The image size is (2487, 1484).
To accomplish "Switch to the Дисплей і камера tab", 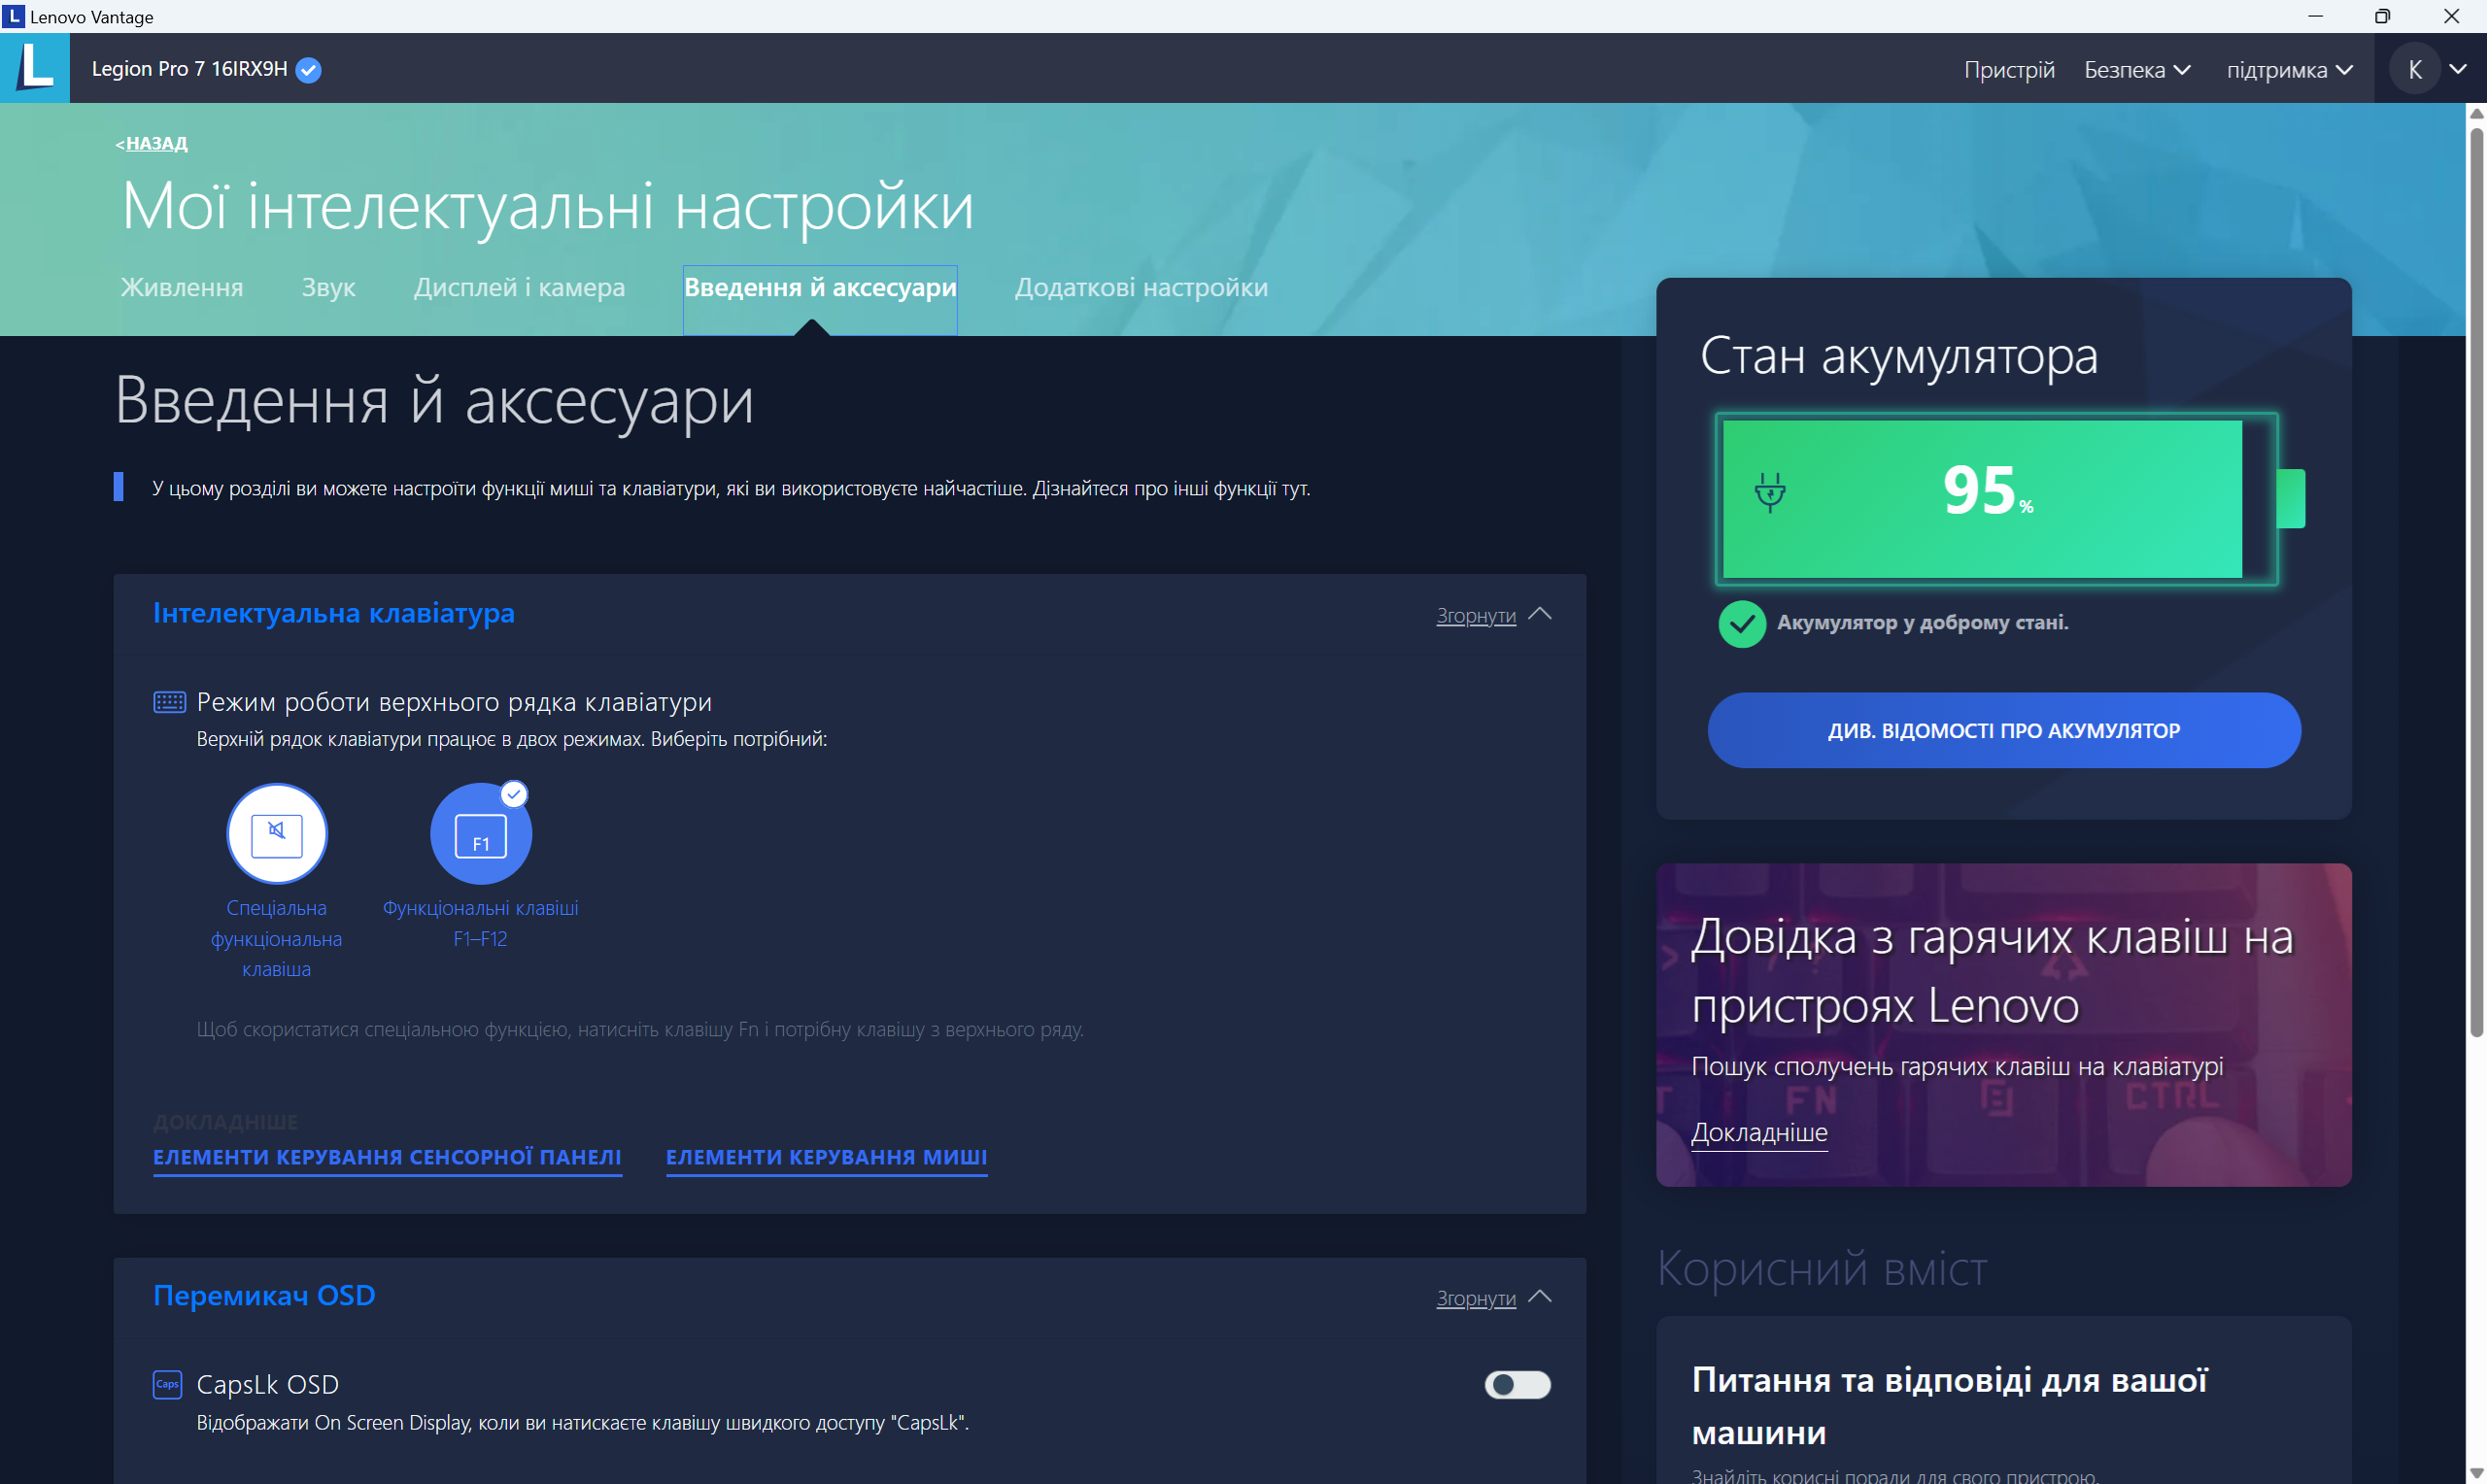I will coord(520,287).
